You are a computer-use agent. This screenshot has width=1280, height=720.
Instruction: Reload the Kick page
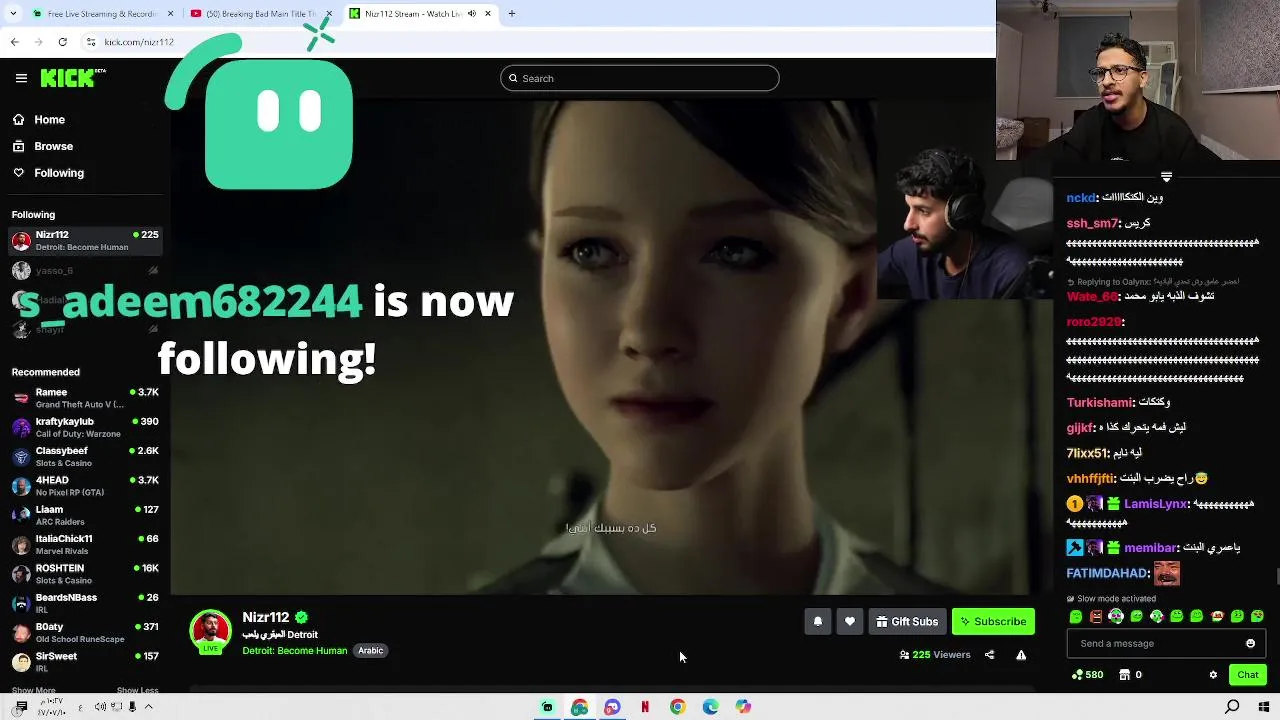tap(62, 42)
